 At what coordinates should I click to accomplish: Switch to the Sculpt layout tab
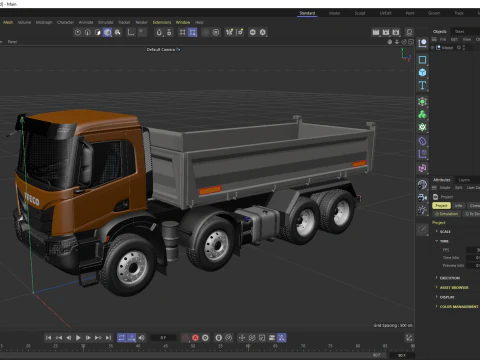pos(360,13)
